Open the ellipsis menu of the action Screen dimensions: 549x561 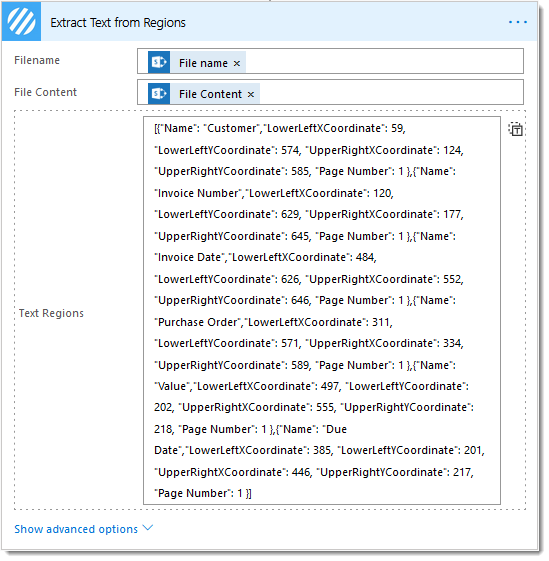coord(518,22)
